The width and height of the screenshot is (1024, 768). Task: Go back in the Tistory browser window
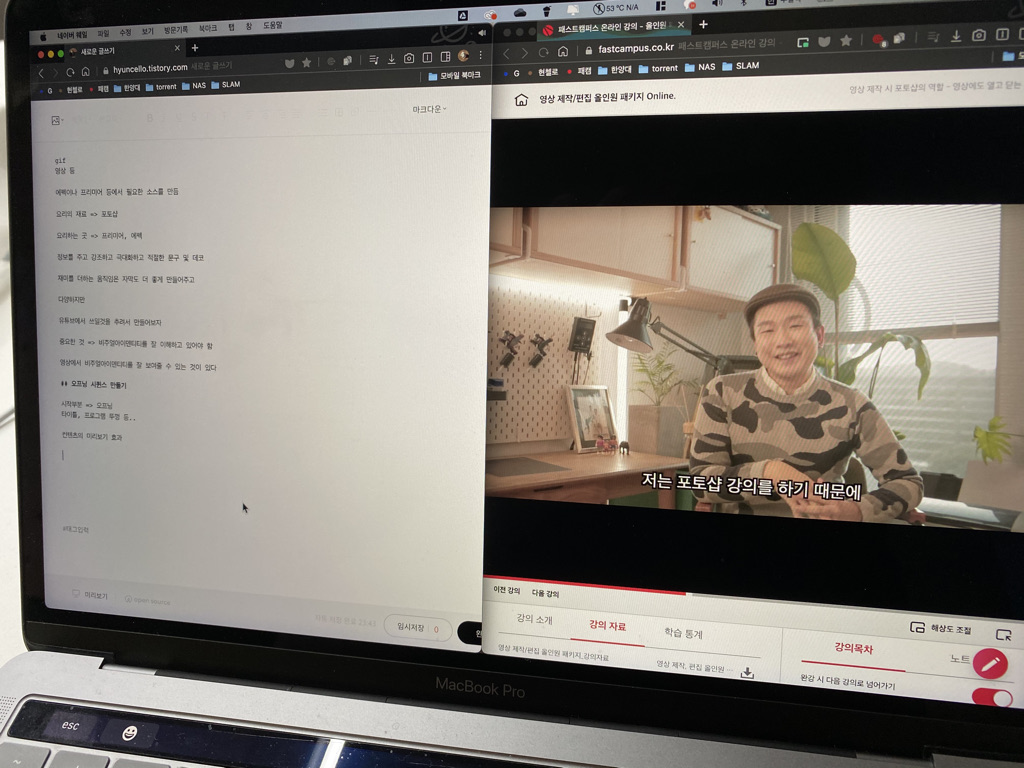click(42, 73)
